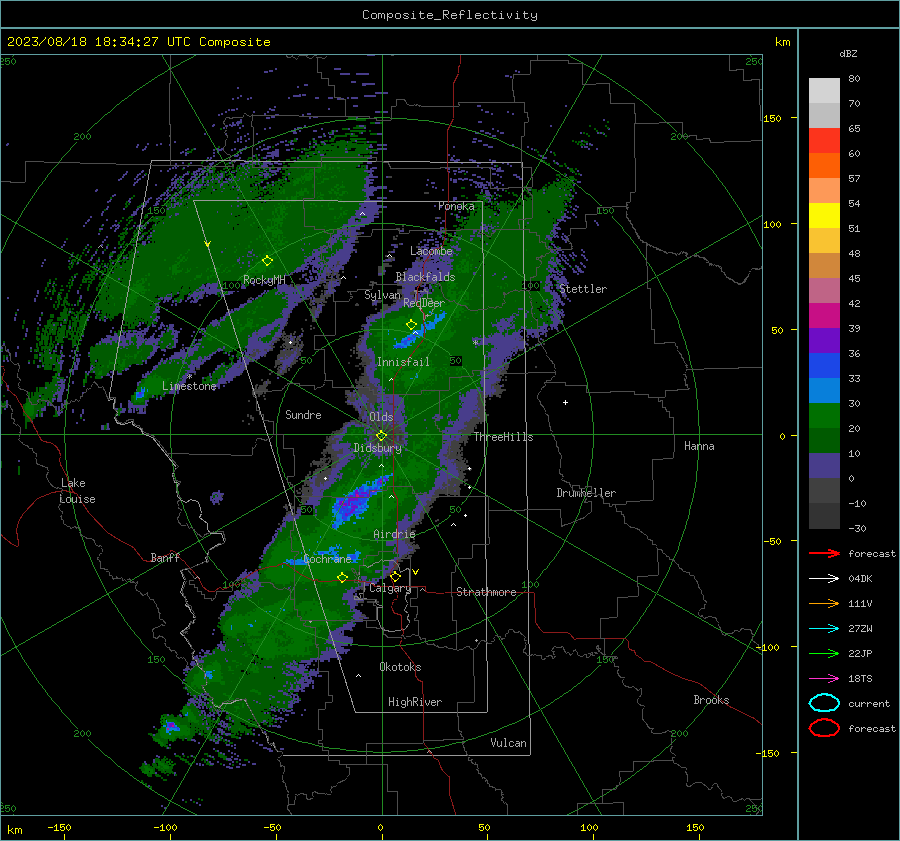Image resolution: width=900 pixels, height=841 pixels.
Task: Click the red forecast arrow legend icon
Action: pos(824,553)
